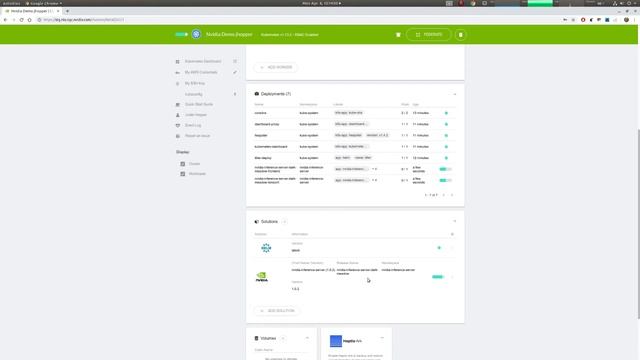The width and height of the screenshot is (640, 360).
Task: Open a new browser tab
Action: 67,11
